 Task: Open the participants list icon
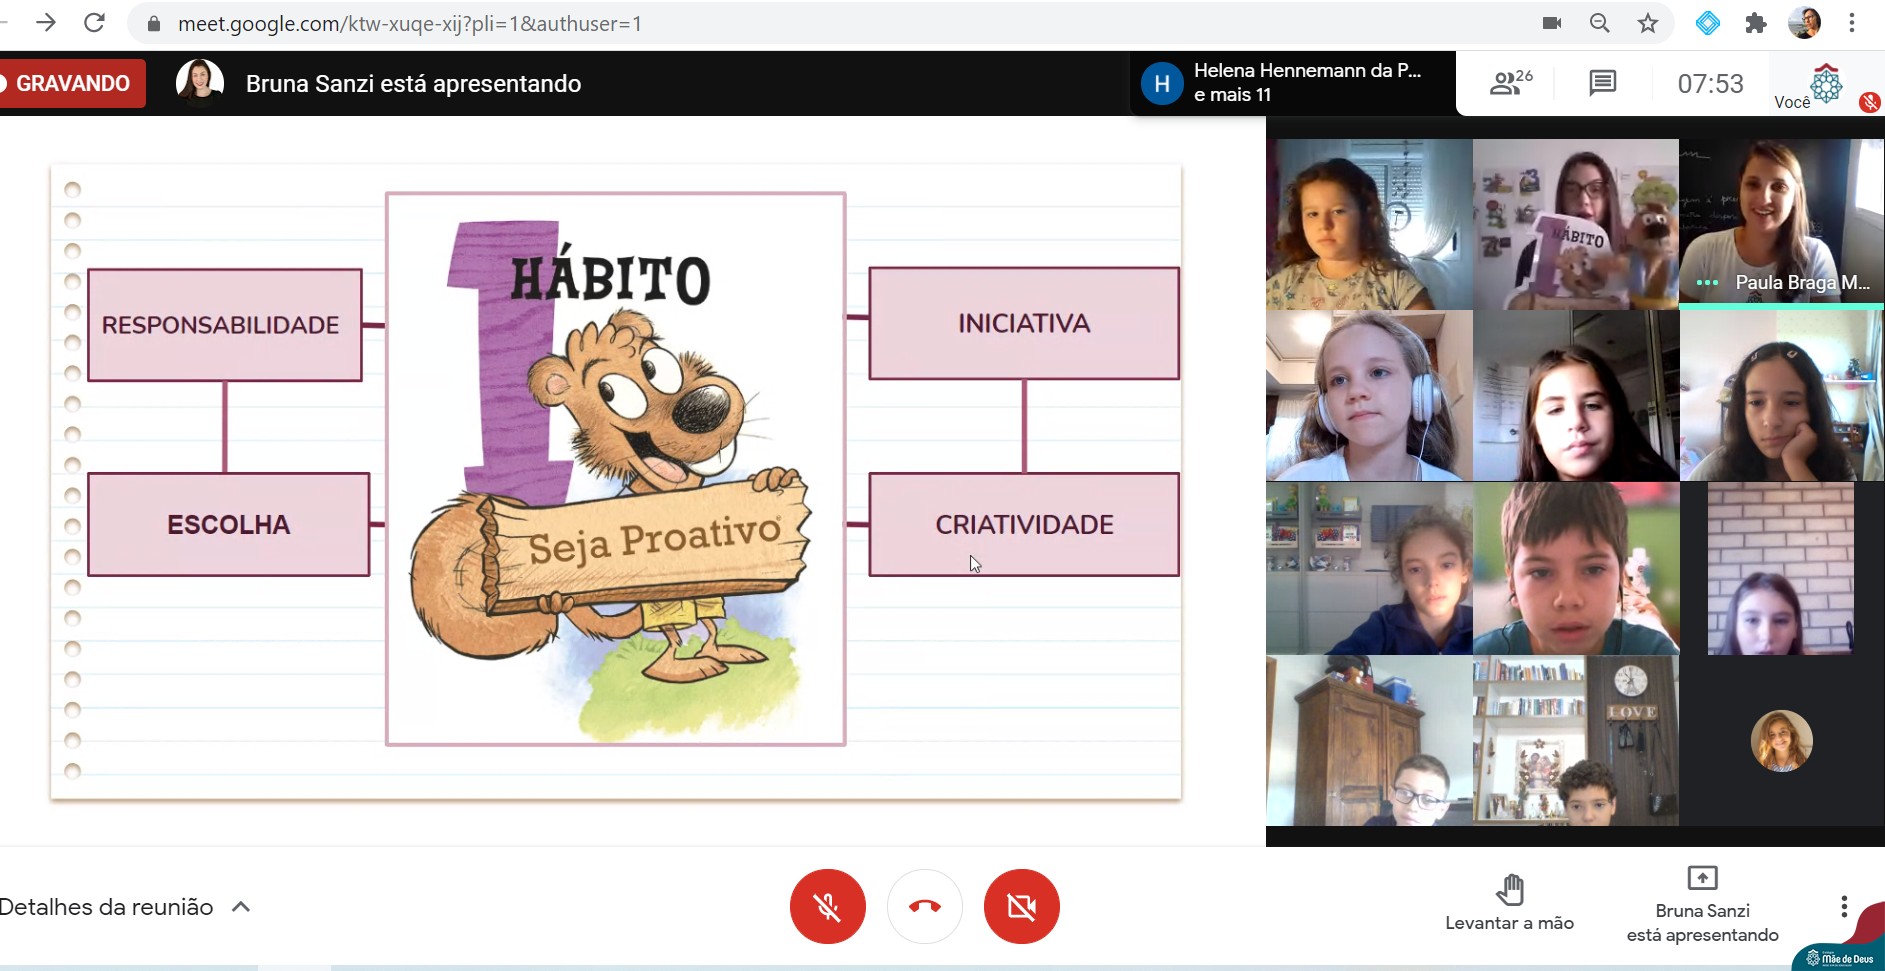pyautogui.click(x=1510, y=83)
